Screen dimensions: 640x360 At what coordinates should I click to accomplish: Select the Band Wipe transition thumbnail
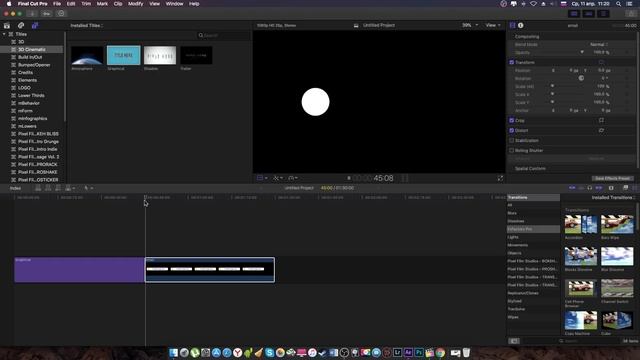click(x=617, y=224)
